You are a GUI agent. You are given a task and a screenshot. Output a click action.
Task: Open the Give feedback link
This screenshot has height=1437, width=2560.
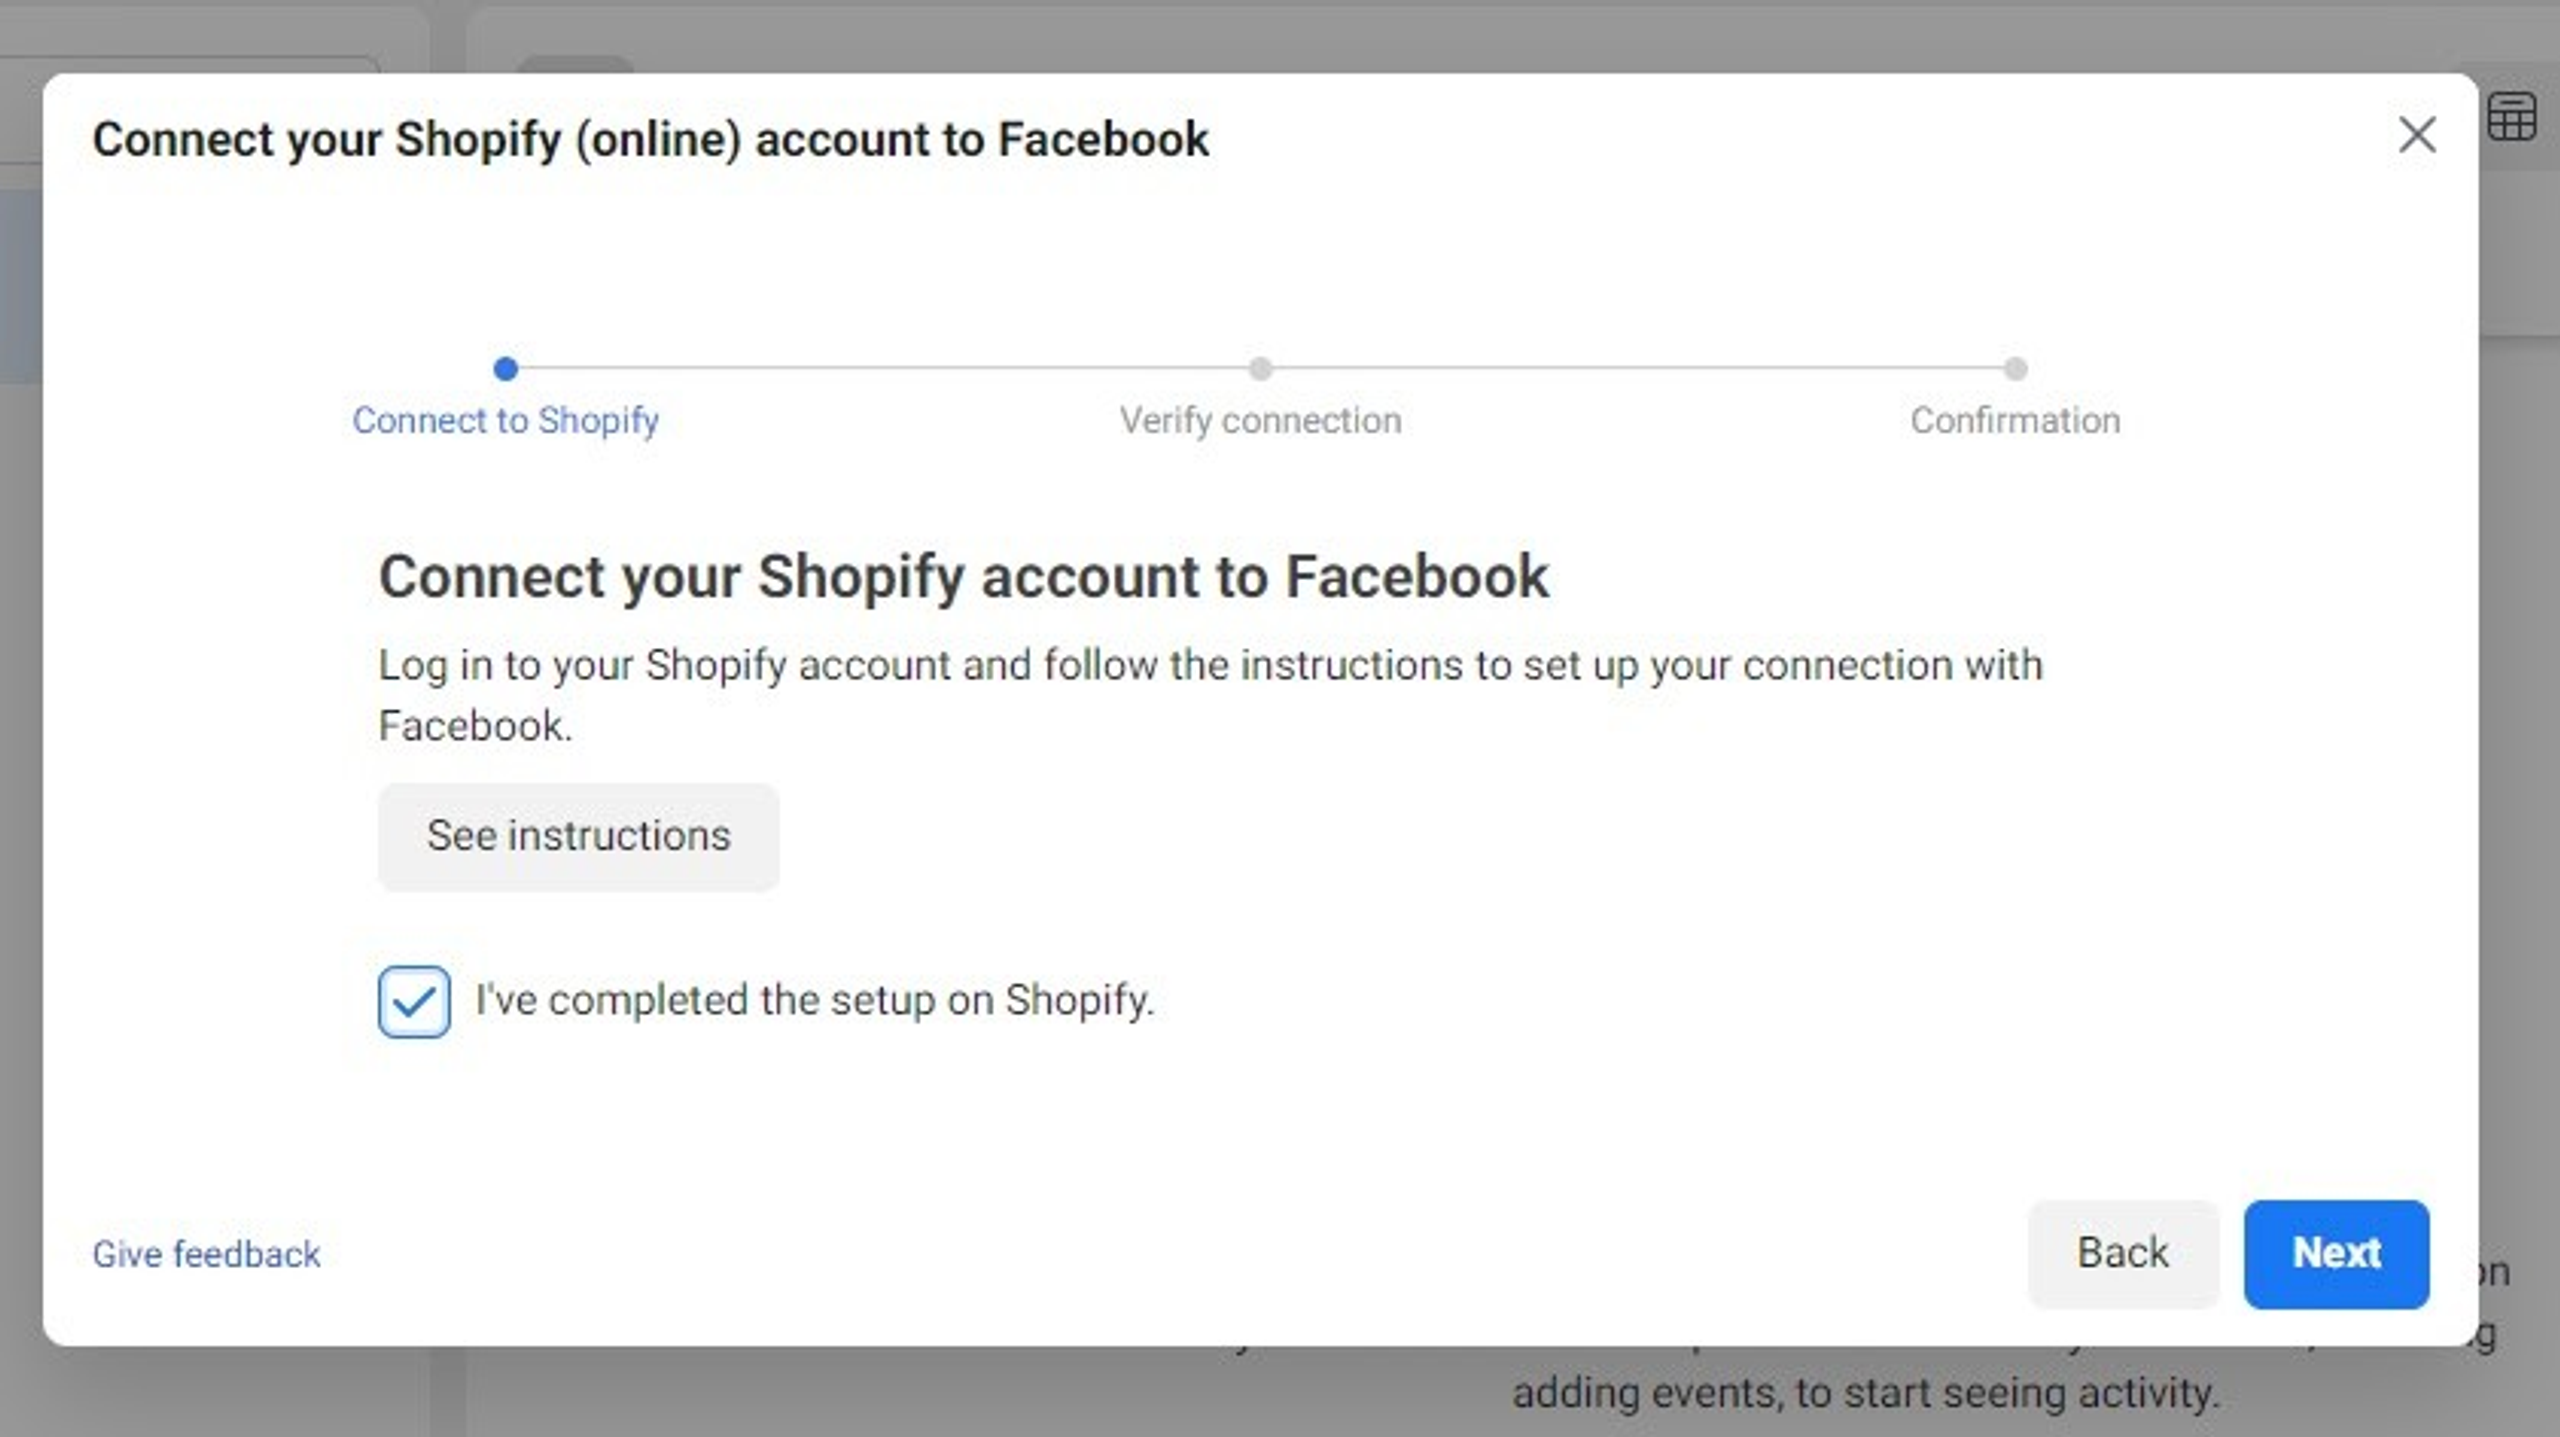[206, 1254]
